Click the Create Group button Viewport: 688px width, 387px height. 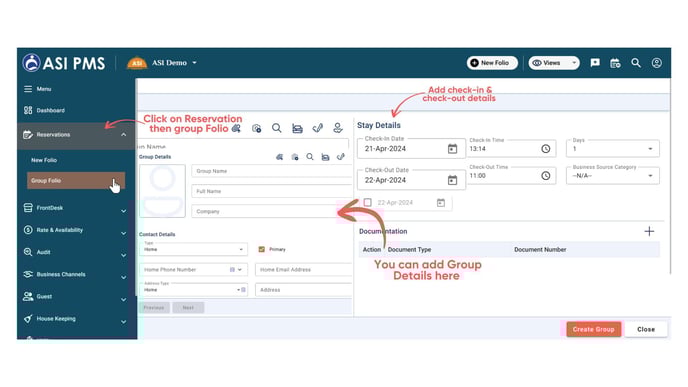click(593, 329)
